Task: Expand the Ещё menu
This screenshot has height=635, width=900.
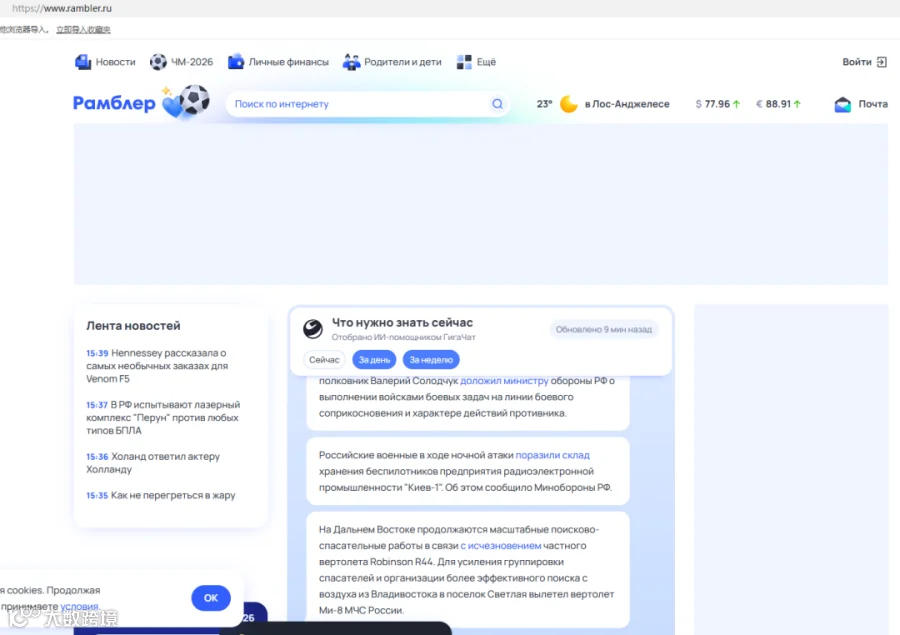Action: [x=486, y=62]
